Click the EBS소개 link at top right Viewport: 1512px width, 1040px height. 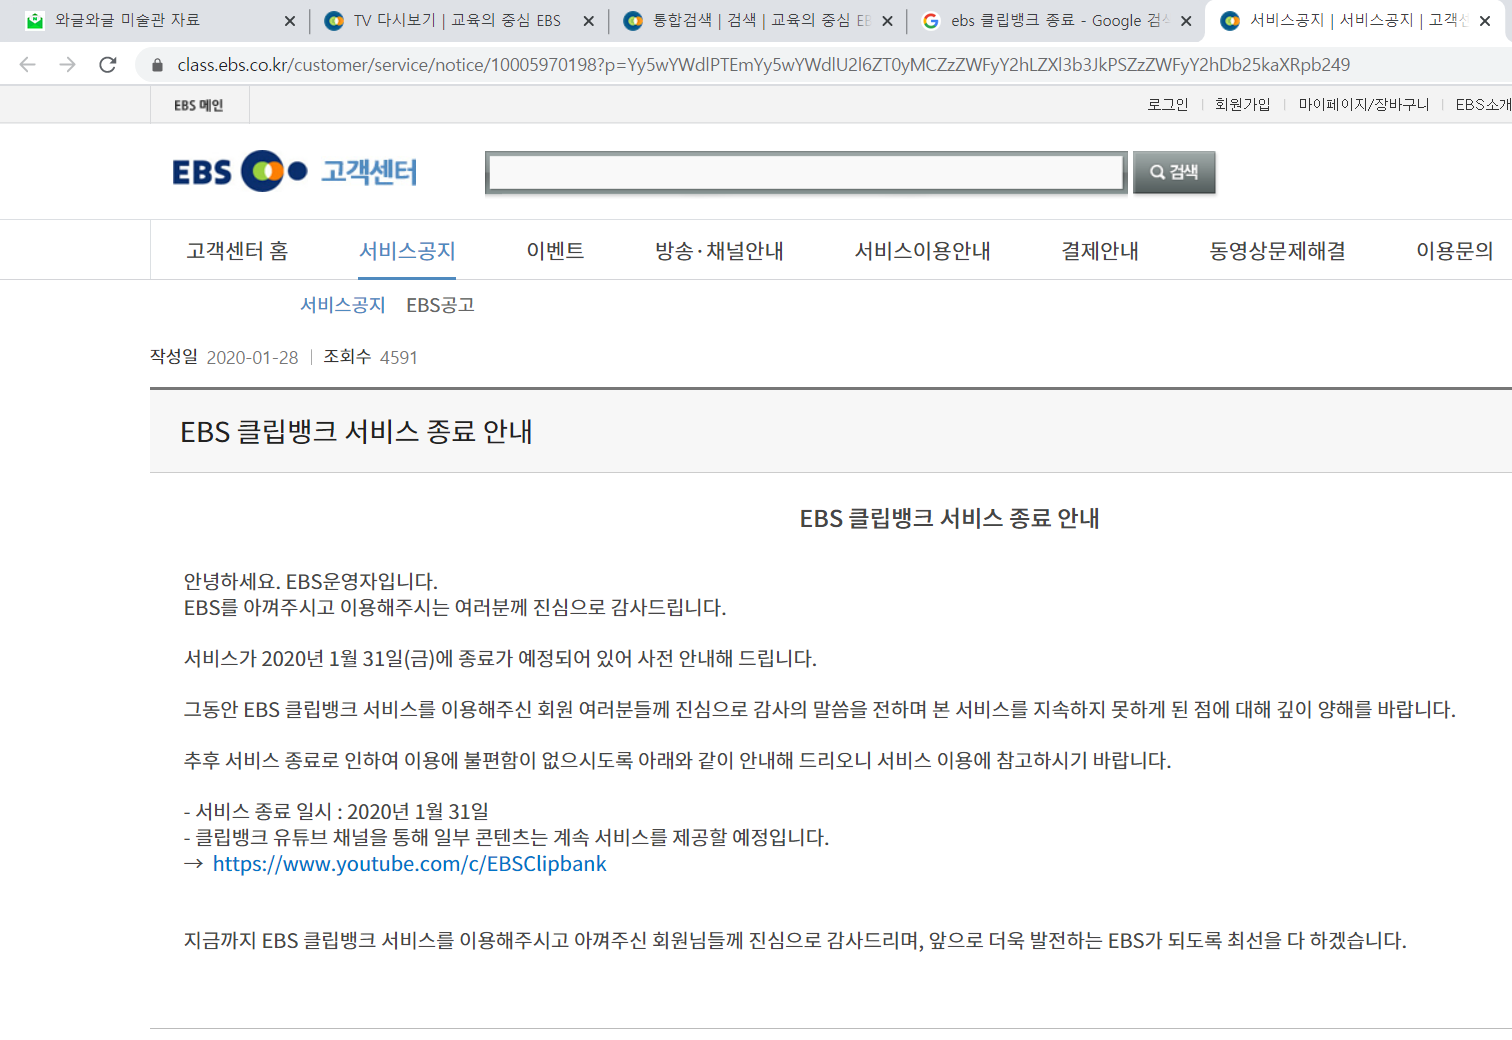(x=1483, y=104)
